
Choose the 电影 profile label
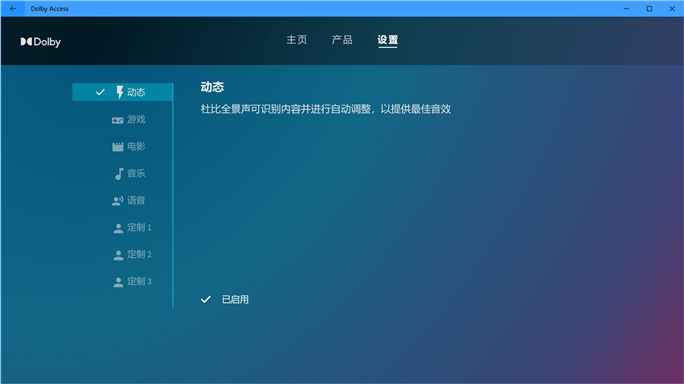[136, 146]
